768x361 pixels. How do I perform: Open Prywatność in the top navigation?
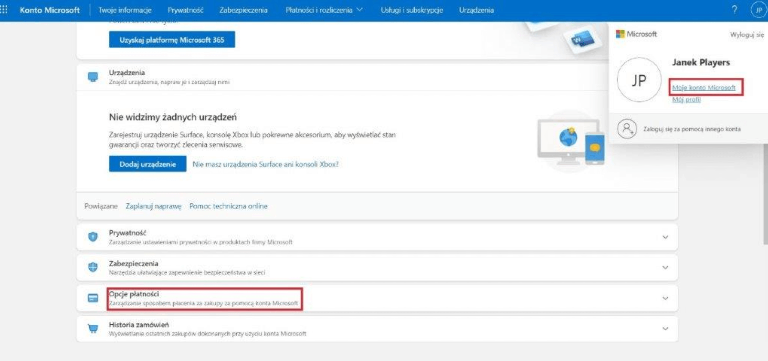[185, 10]
